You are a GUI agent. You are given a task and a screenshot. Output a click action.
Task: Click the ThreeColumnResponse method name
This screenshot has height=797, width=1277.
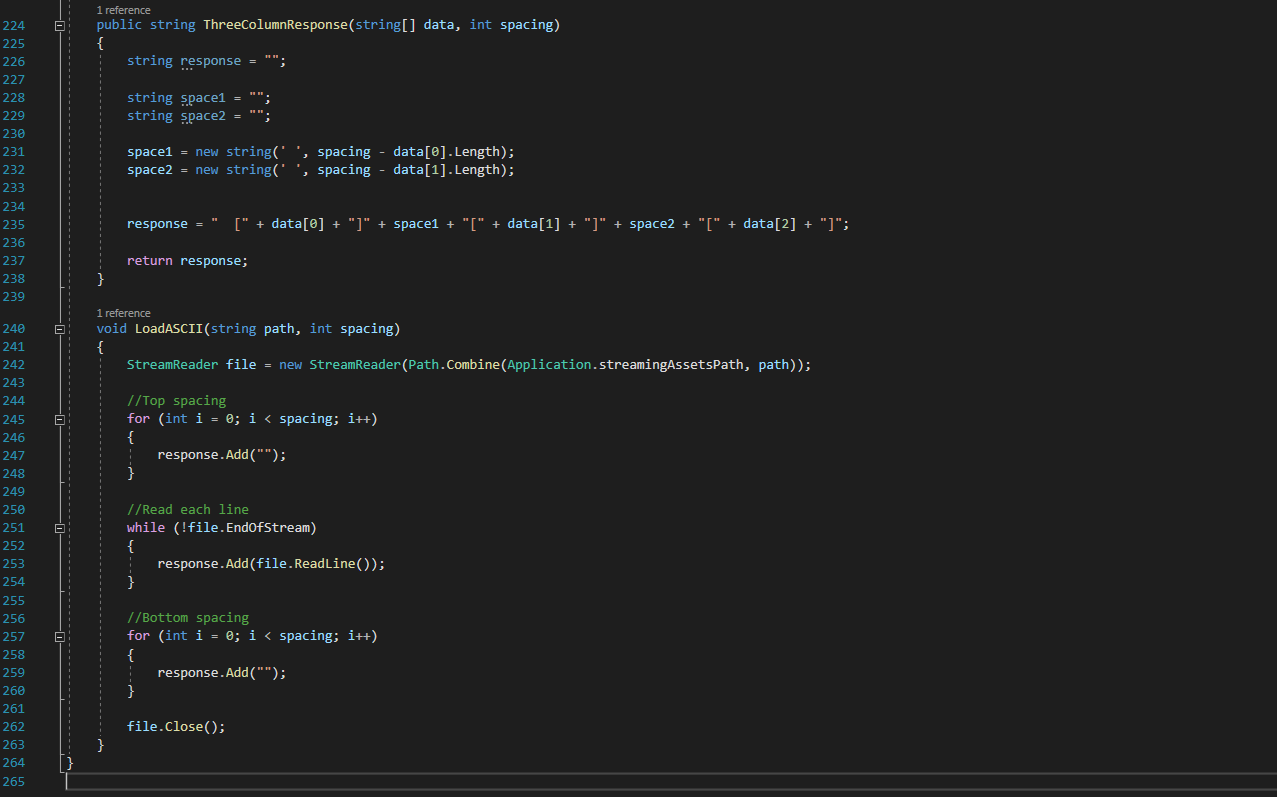[274, 25]
